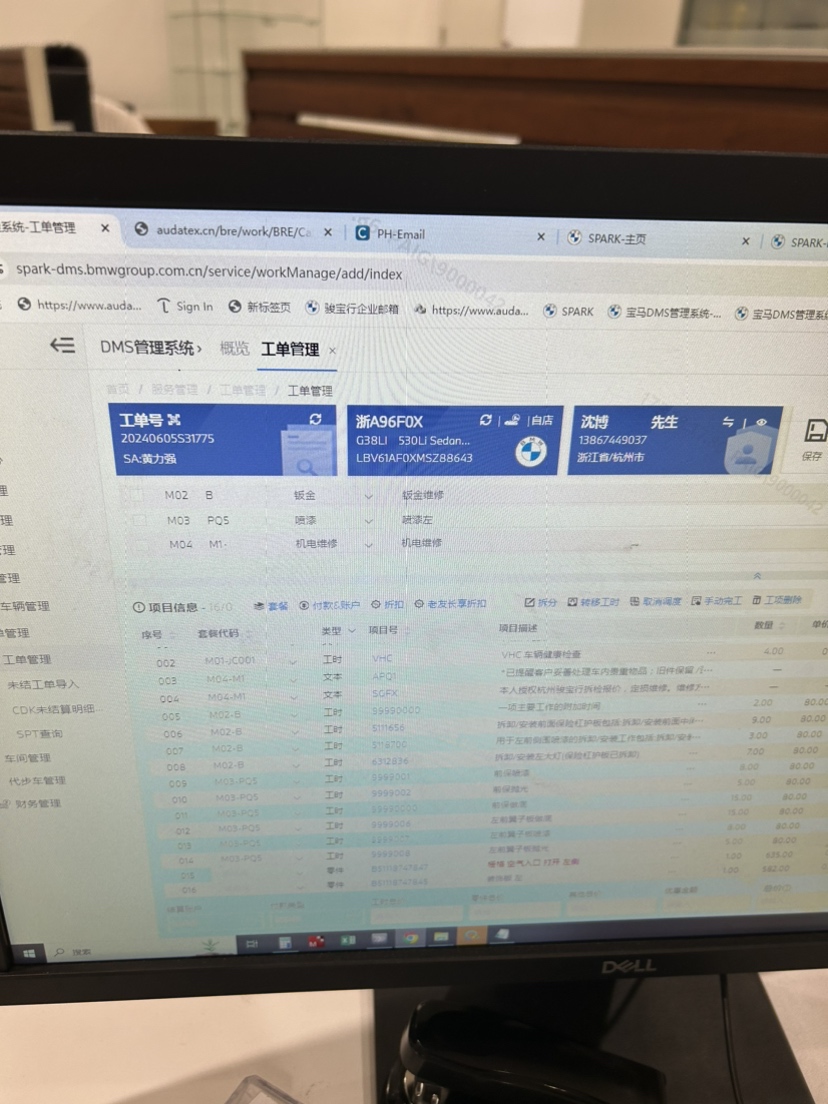The width and height of the screenshot is (828, 1104).
Task: Click 取消调度 cancel dispatch action
Action: (656, 601)
